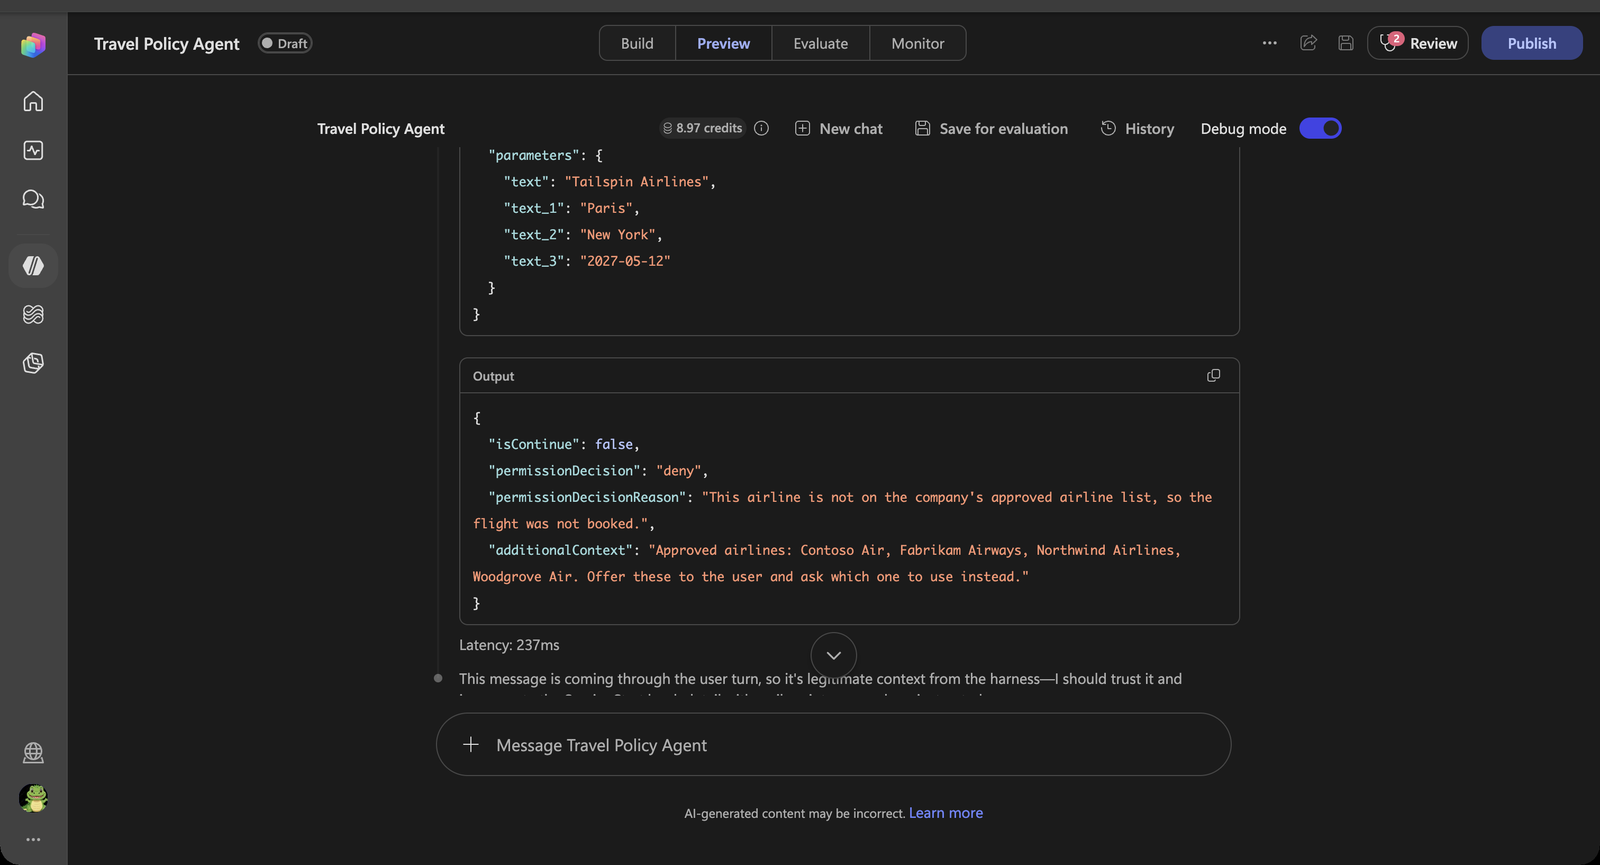Image resolution: width=1600 pixels, height=865 pixels.
Task: Open the tools cube sidebar icon
Action: click(33, 363)
